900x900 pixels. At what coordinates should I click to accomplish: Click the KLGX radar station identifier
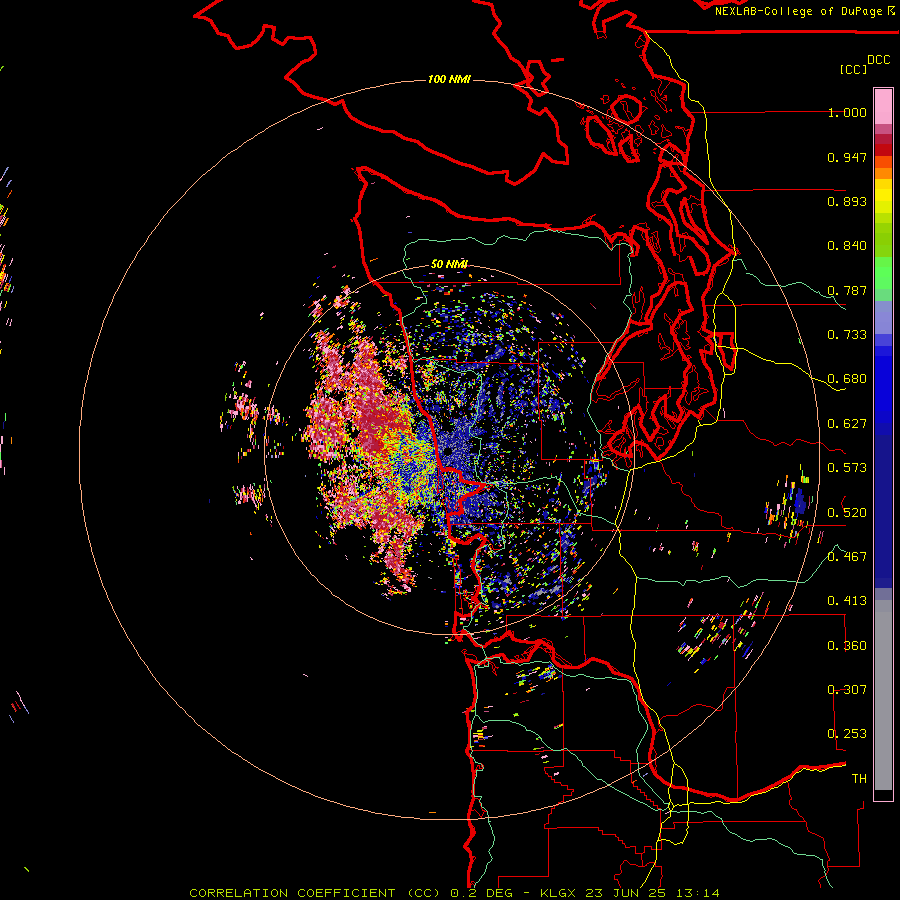(x=557, y=893)
